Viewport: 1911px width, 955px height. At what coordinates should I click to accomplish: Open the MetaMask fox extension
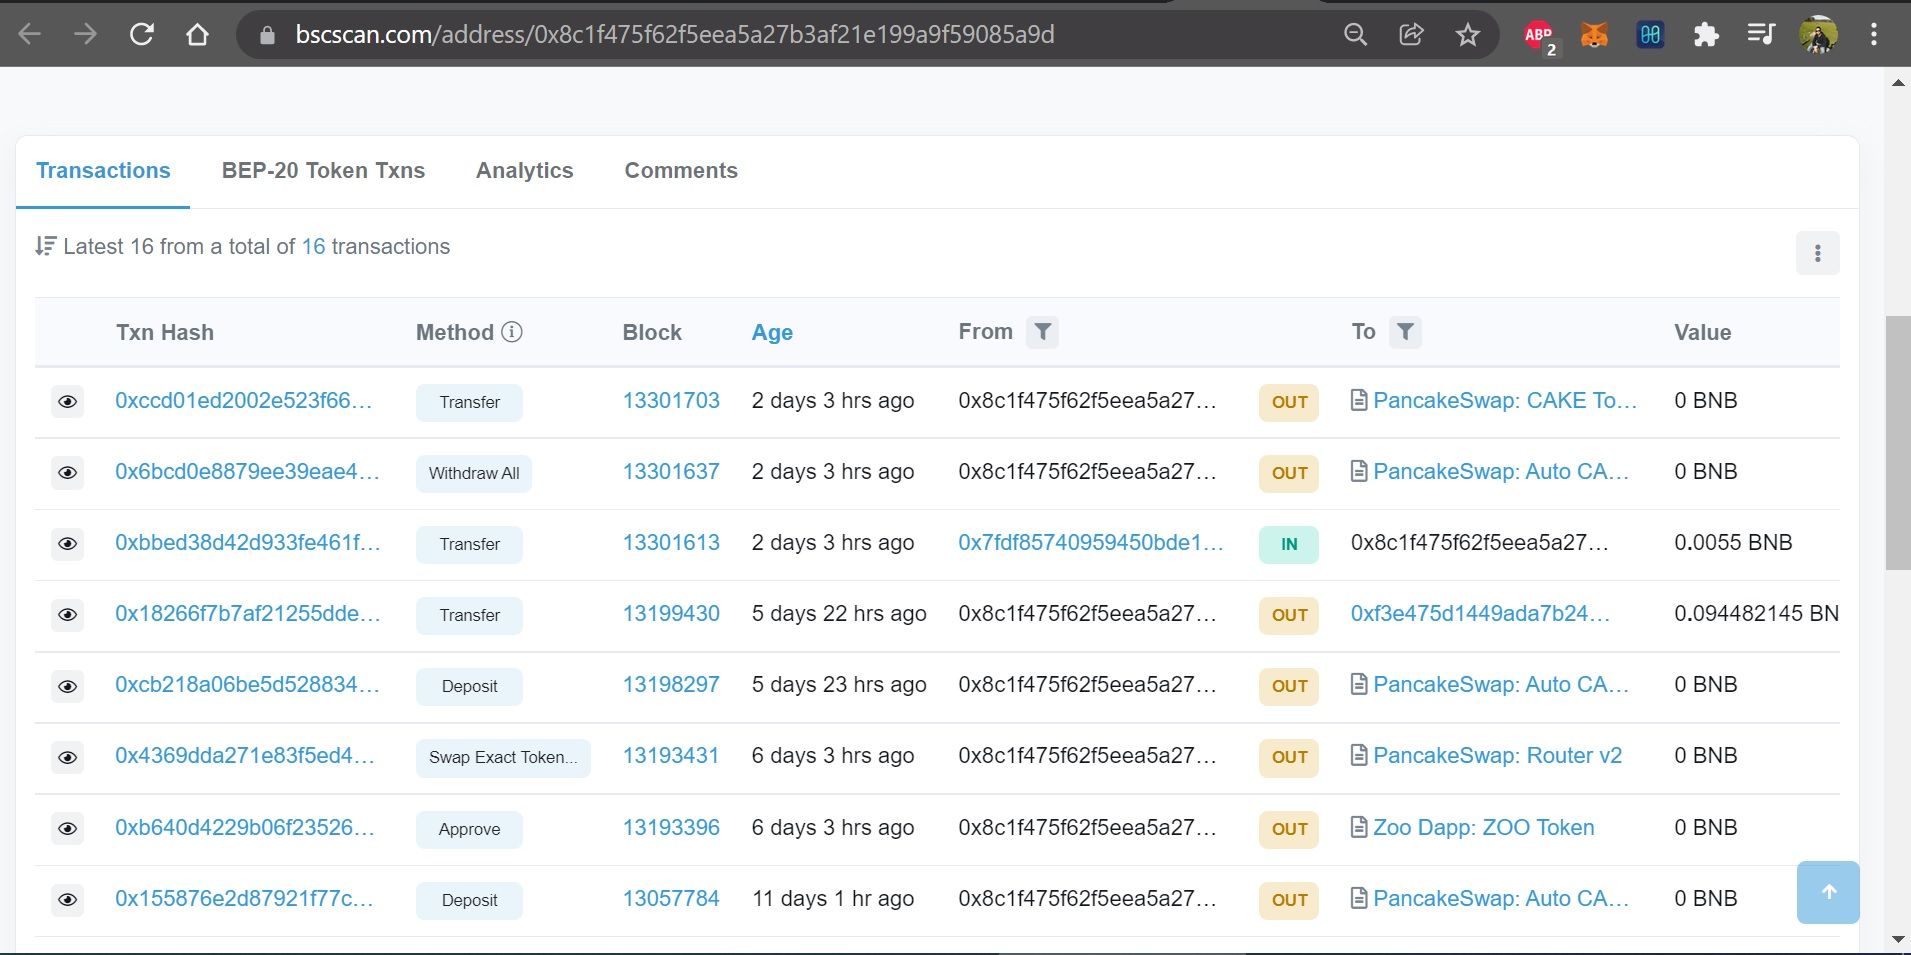click(x=1594, y=35)
